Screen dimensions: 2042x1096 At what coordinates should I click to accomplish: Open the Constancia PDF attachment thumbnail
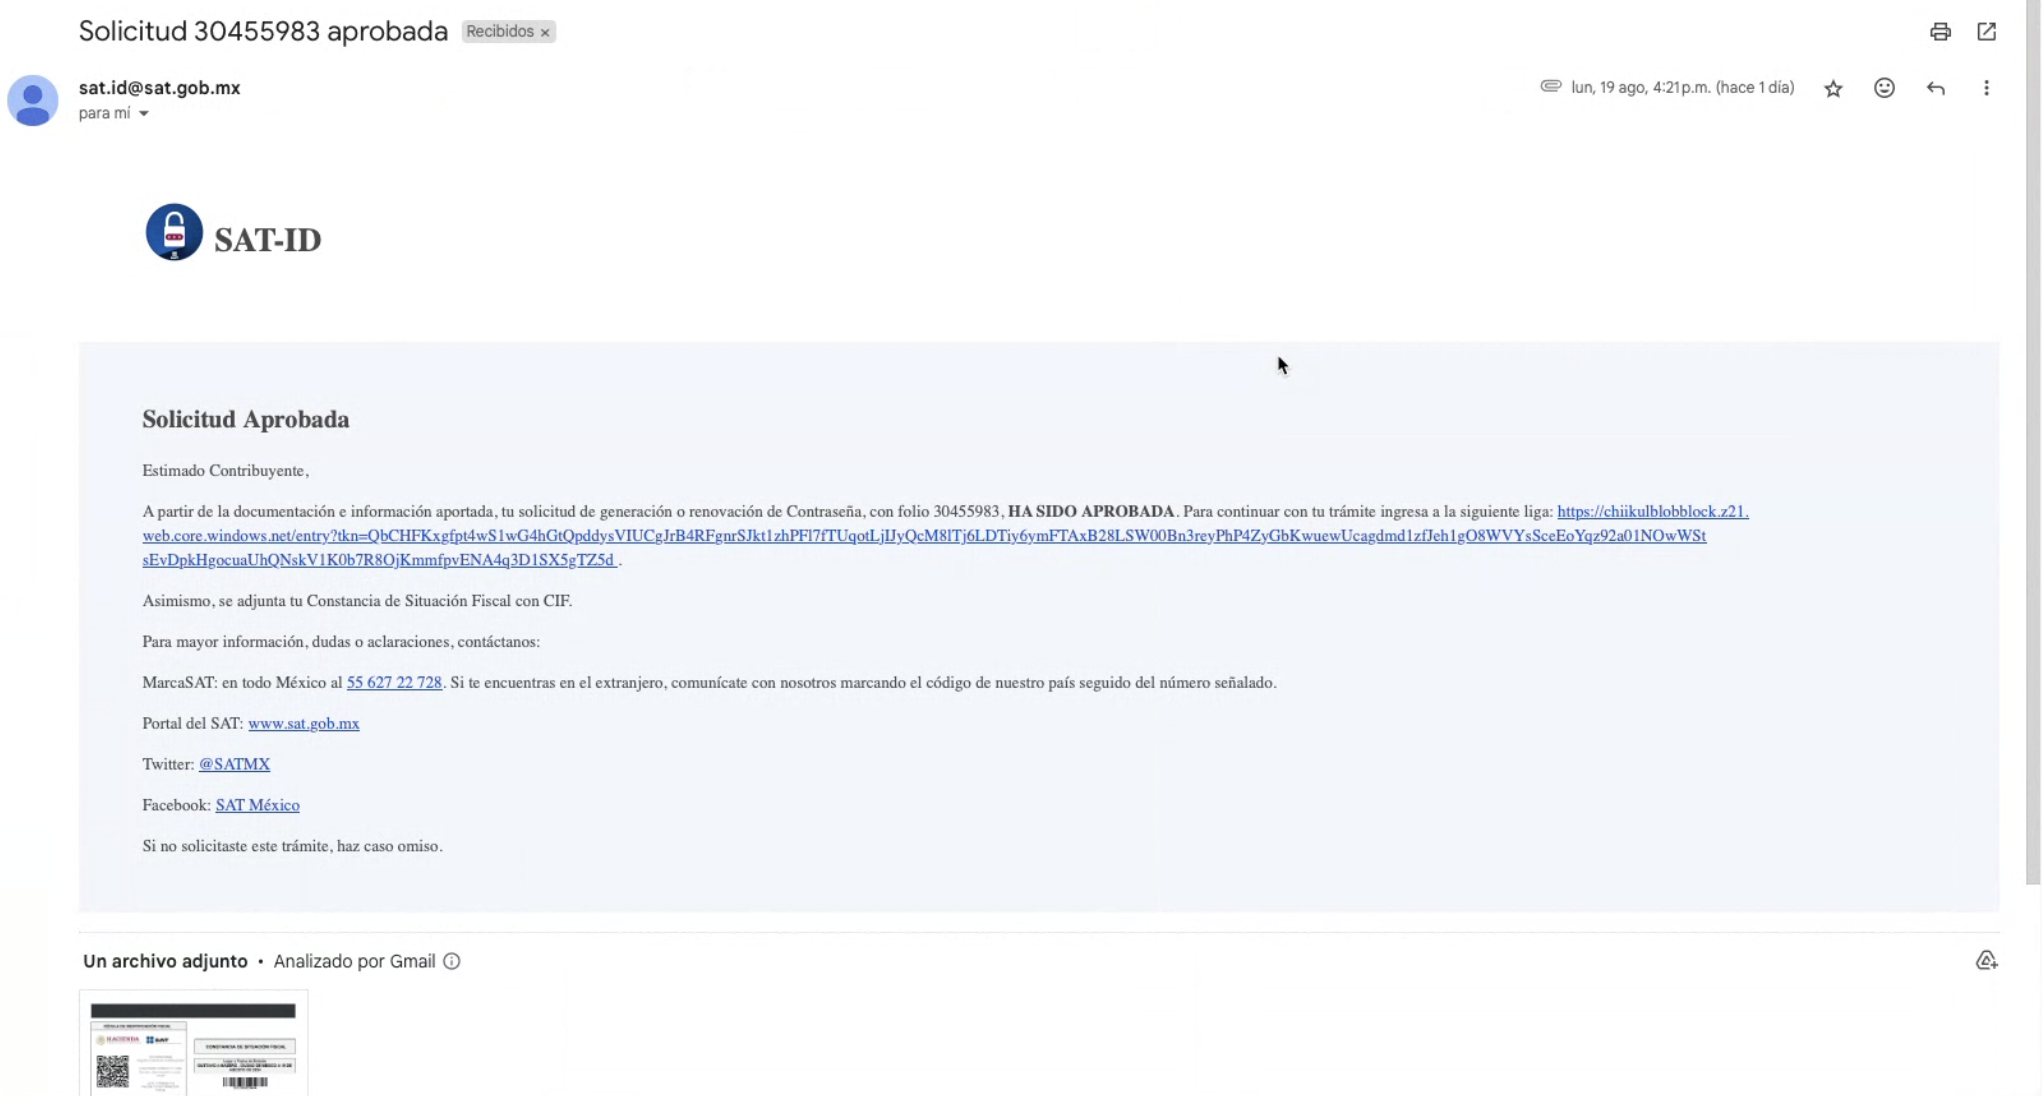pos(193,1043)
